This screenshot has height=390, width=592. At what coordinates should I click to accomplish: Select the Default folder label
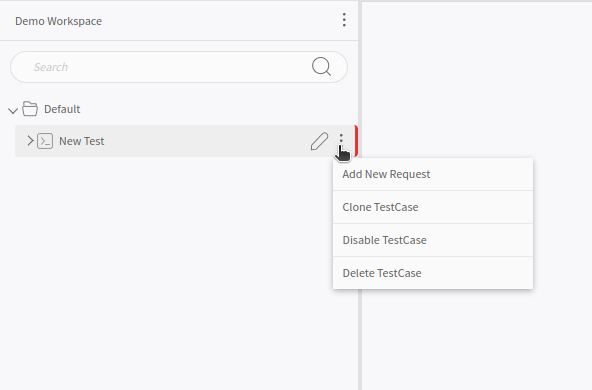tap(62, 109)
